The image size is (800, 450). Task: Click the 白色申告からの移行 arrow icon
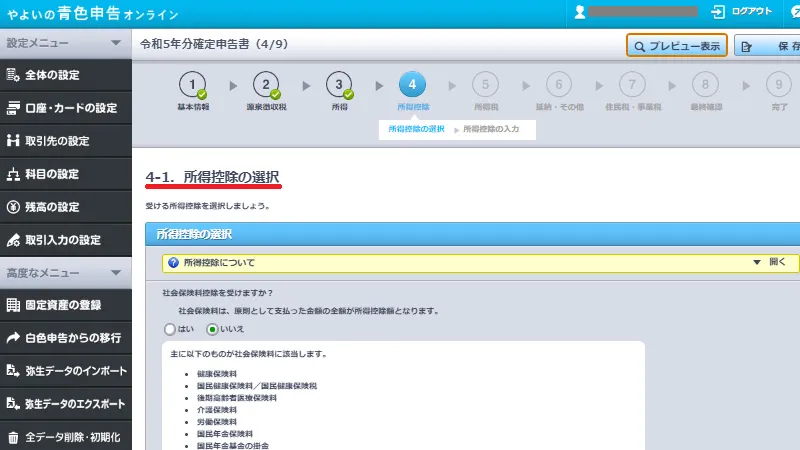13,338
